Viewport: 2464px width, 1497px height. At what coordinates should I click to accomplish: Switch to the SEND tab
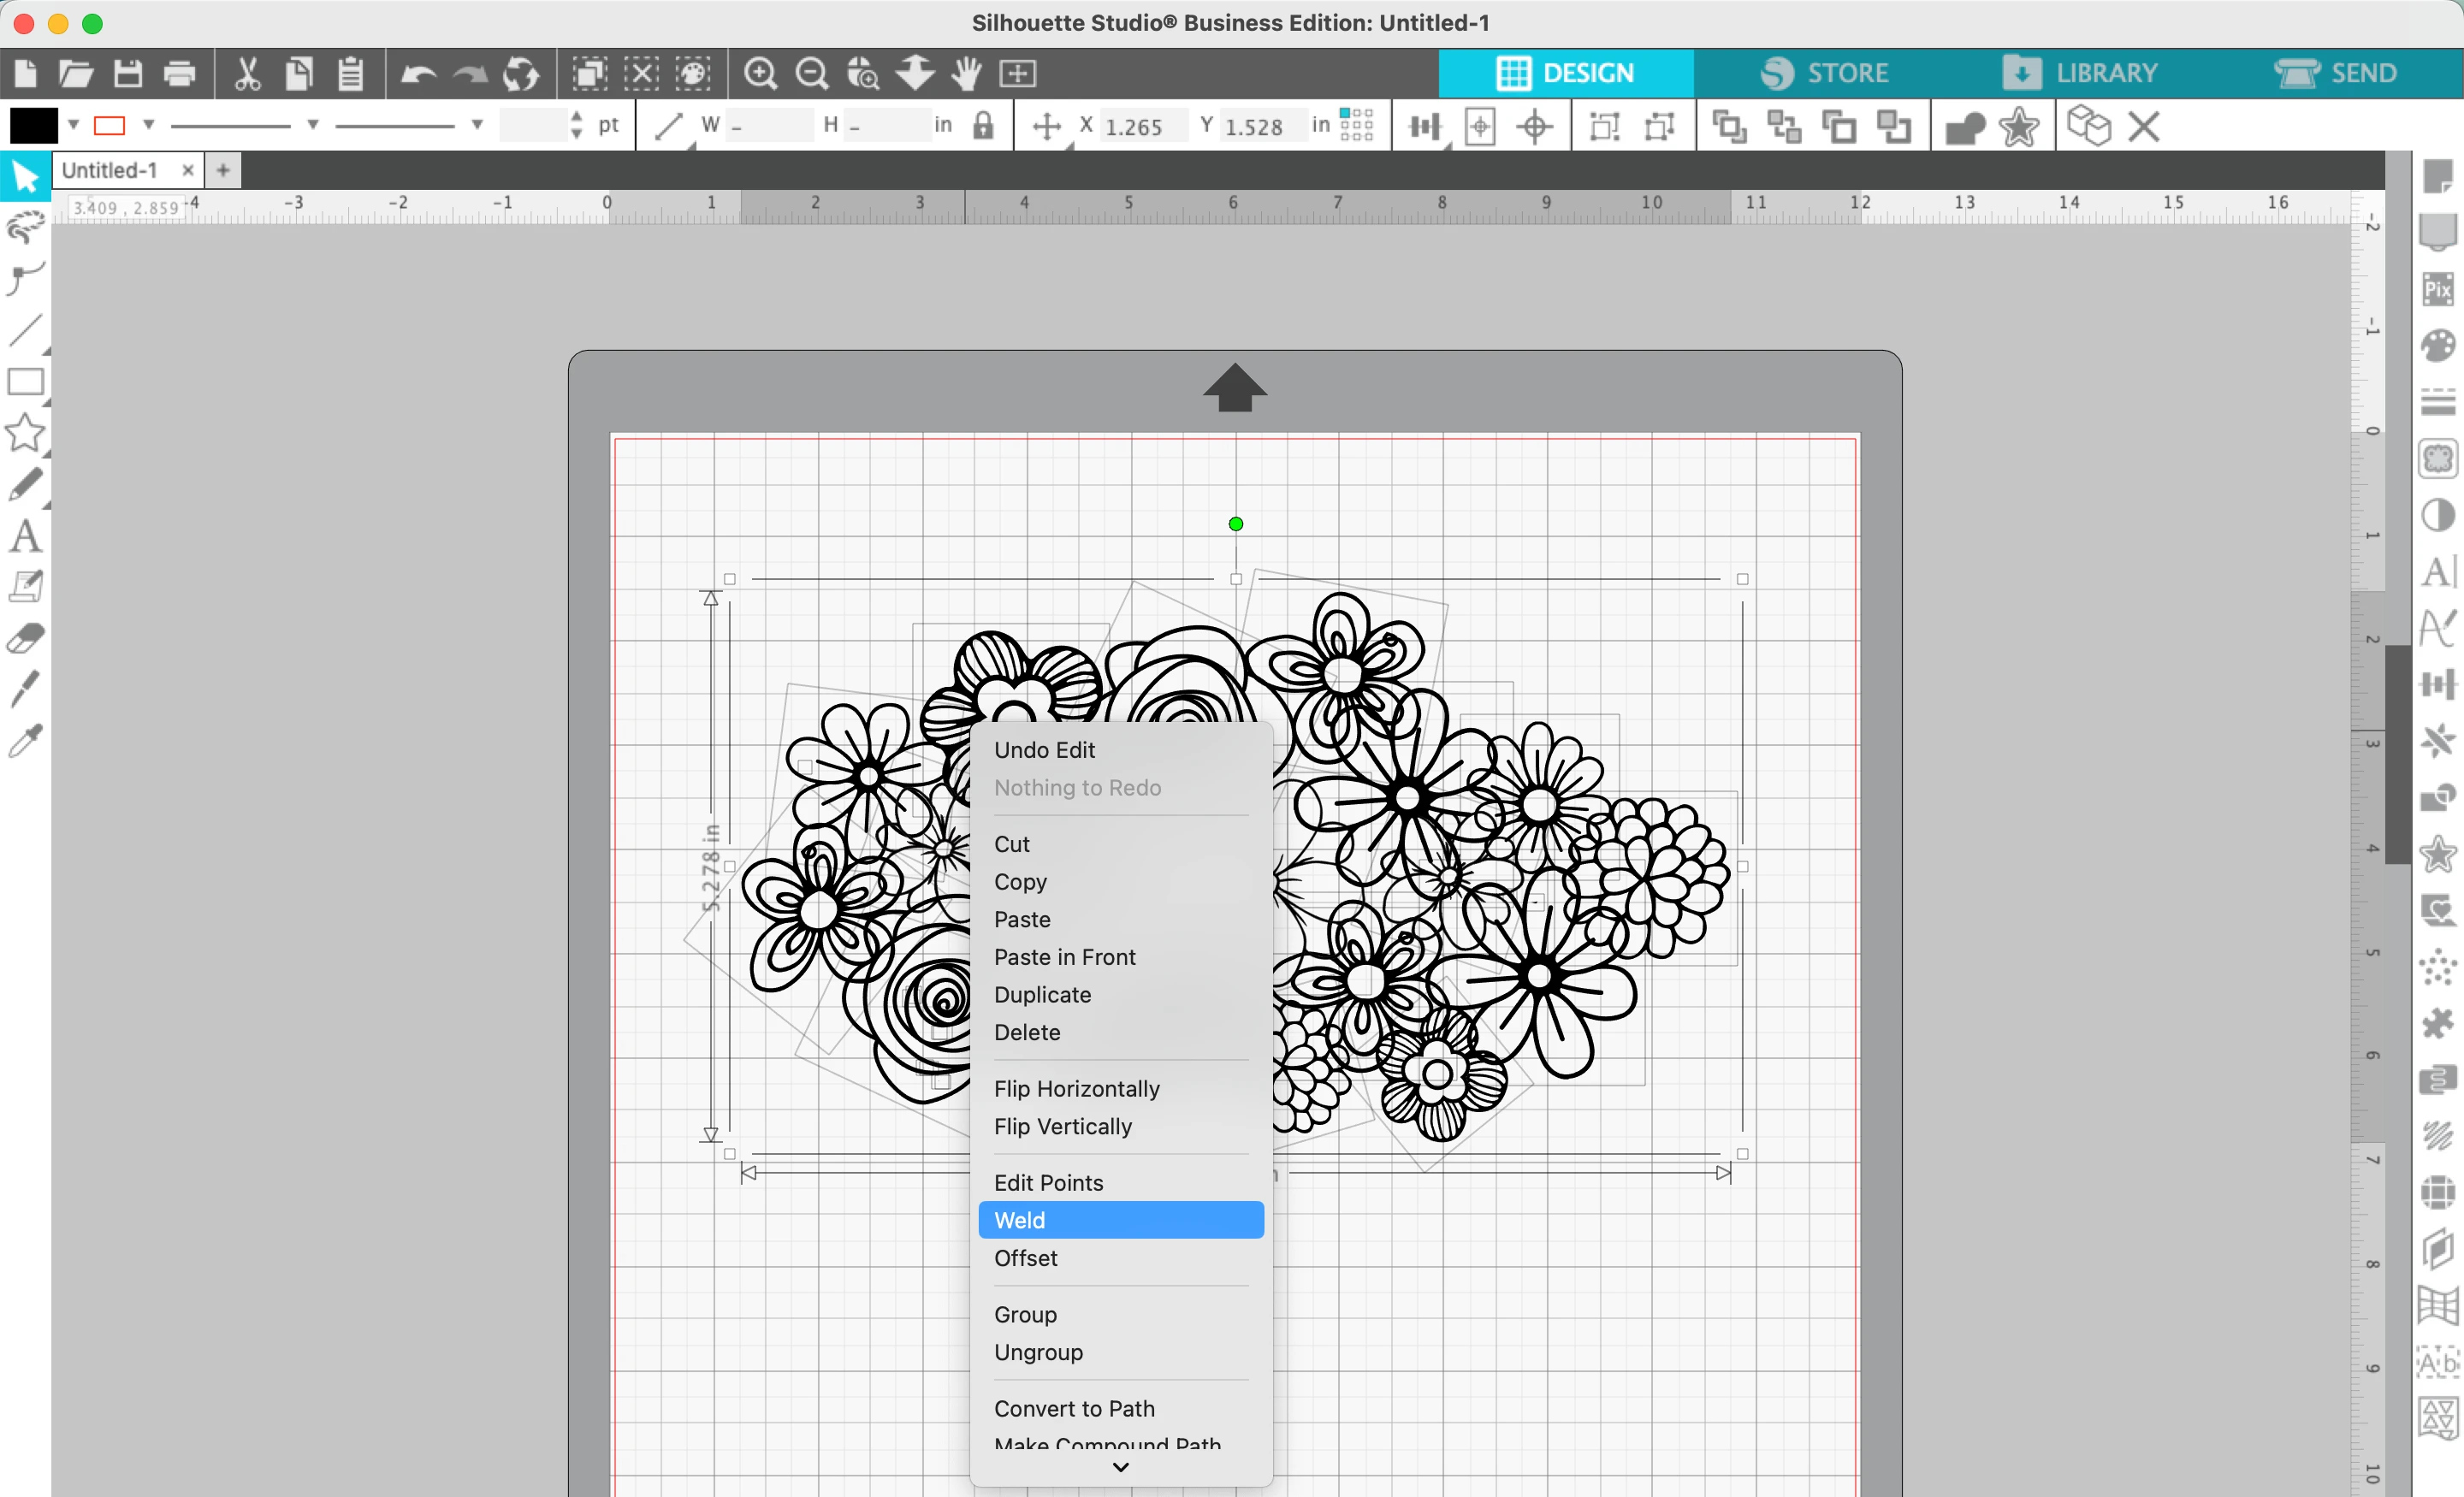pyautogui.click(x=2336, y=73)
